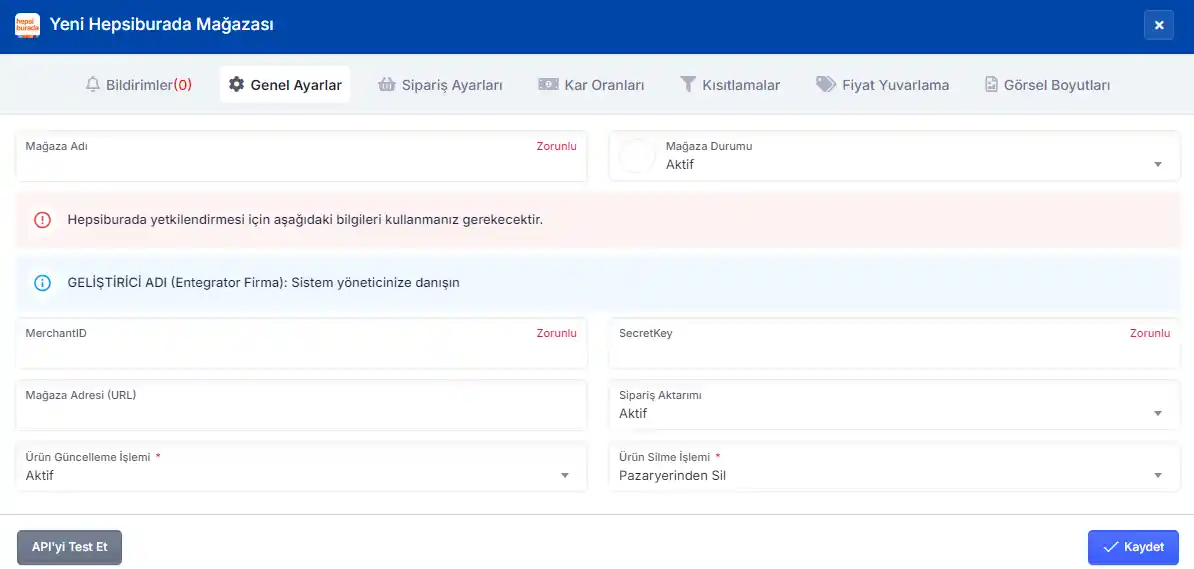Viewport: 1194px width, 569px height.
Task: Open the Bildirimler tab
Action: 139,85
